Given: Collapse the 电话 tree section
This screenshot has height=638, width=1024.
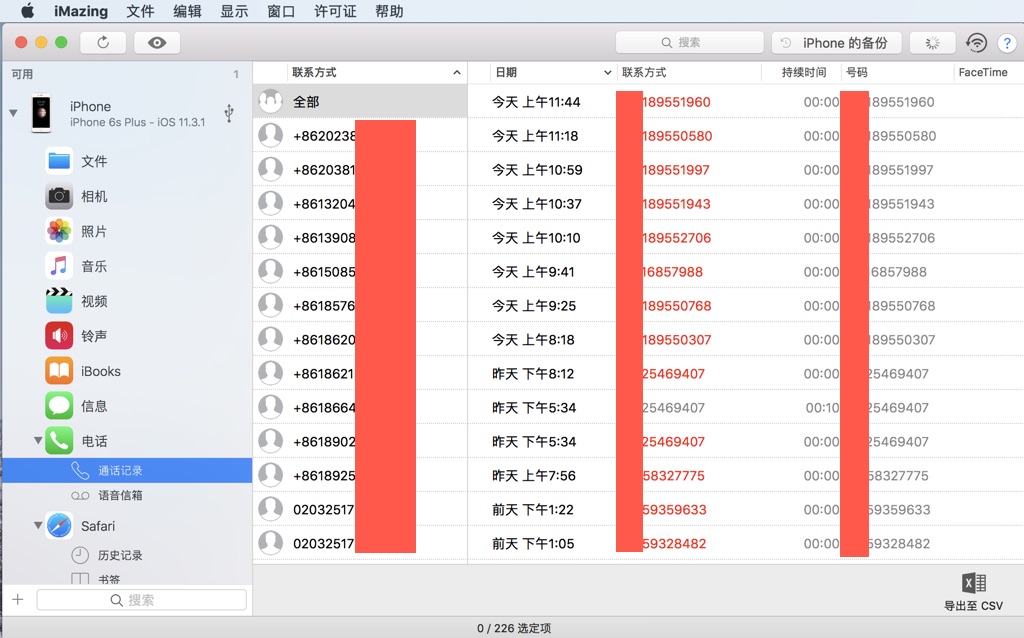Looking at the screenshot, I should click(x=38, y=440).
